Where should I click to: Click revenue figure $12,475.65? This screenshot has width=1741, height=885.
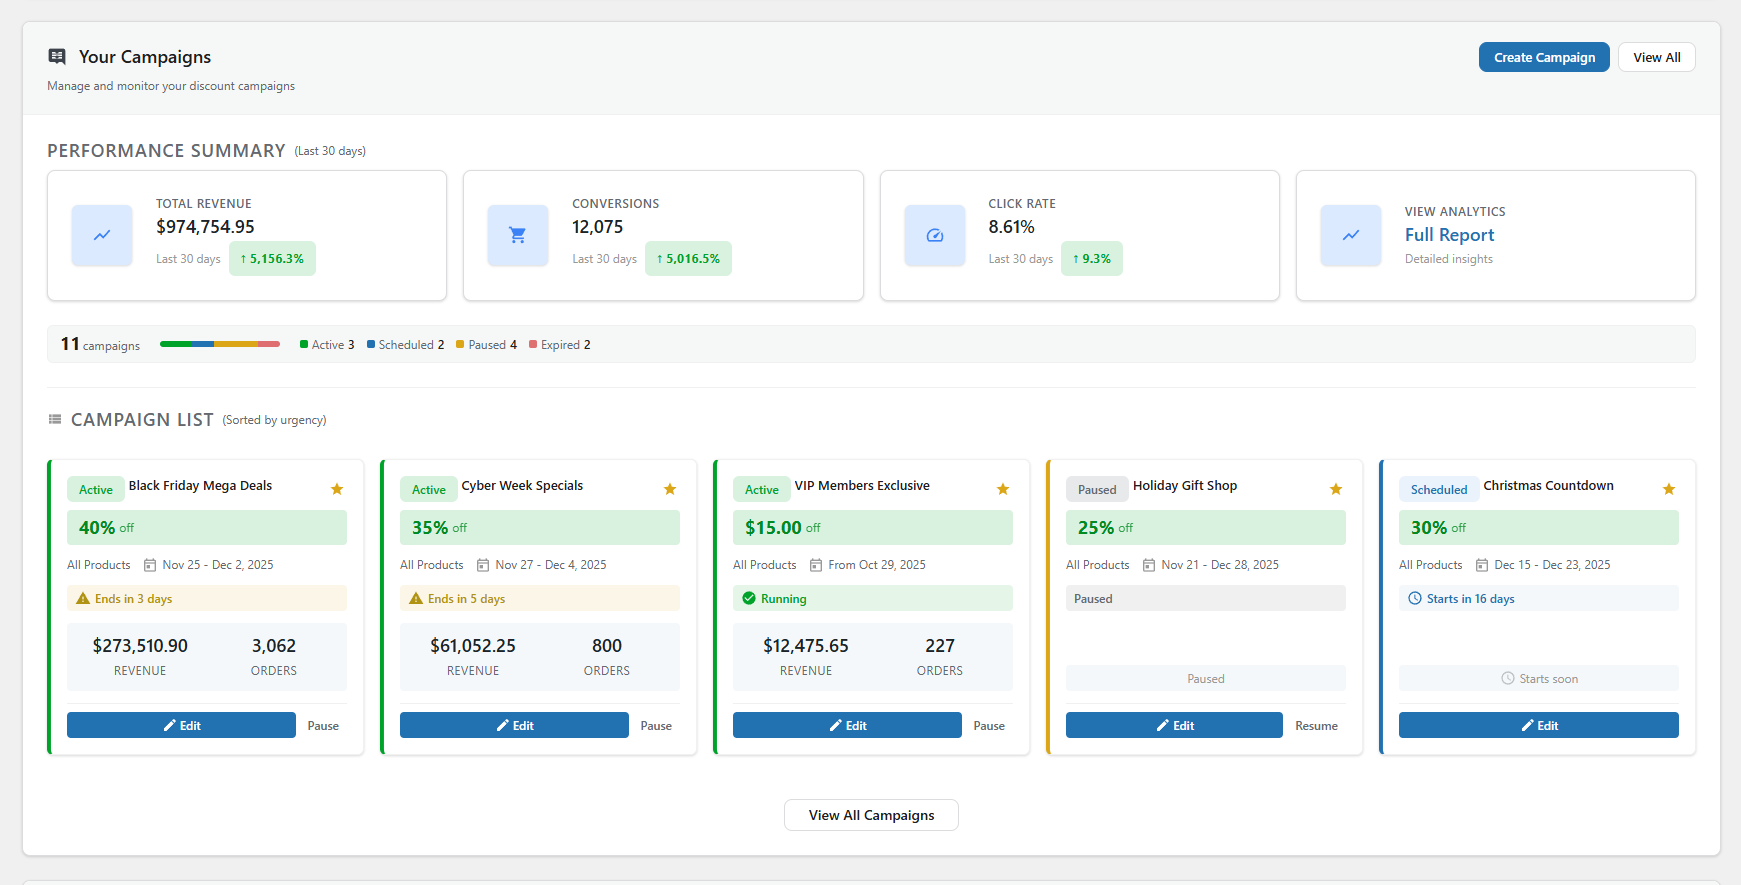pyautogui.click(x=806, y=646)
